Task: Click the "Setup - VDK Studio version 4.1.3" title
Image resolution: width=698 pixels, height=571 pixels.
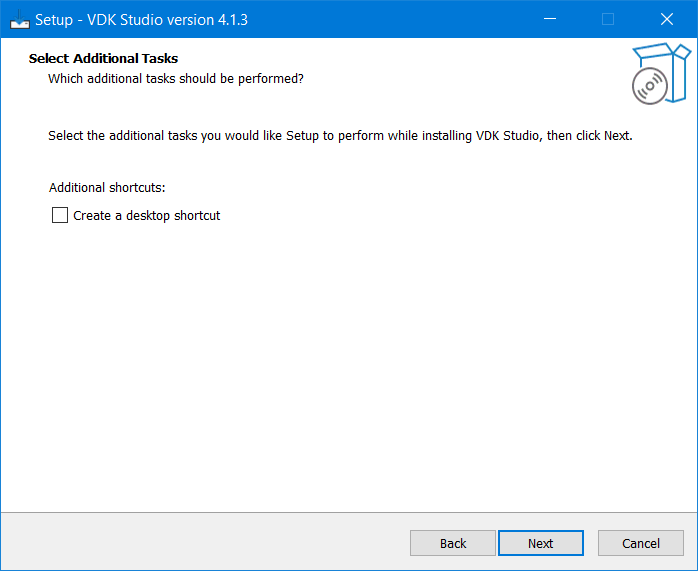Action: coord(142,19)
